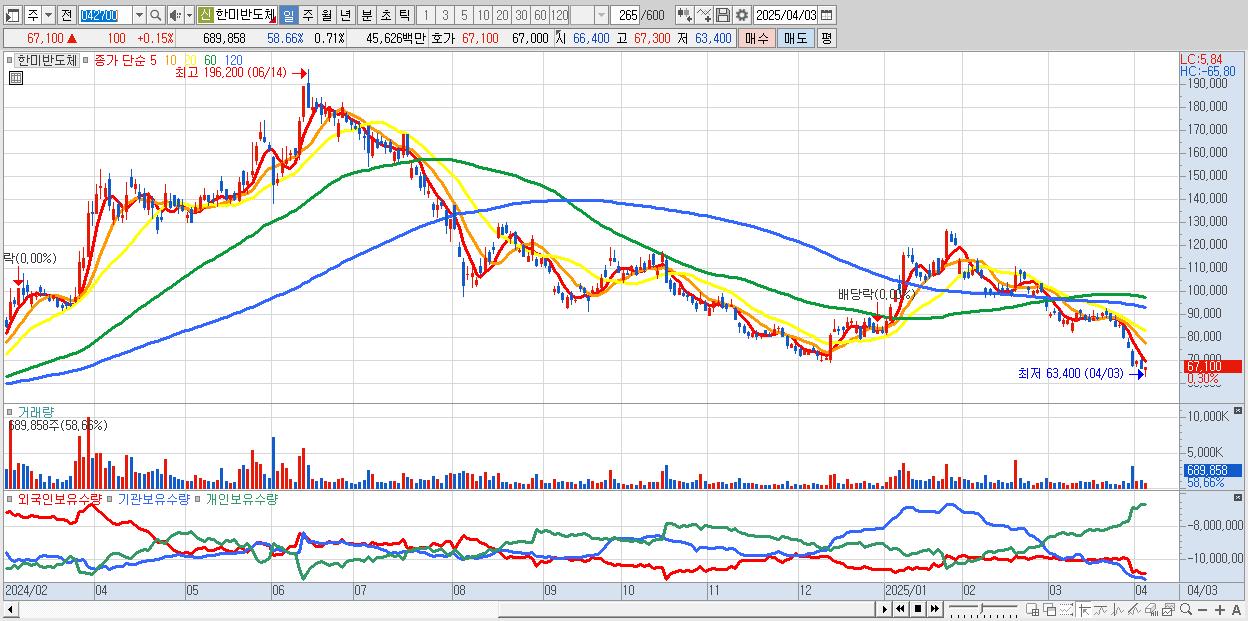Toggle the 외국인보유수량 indicator legend marker

(11, 498)
